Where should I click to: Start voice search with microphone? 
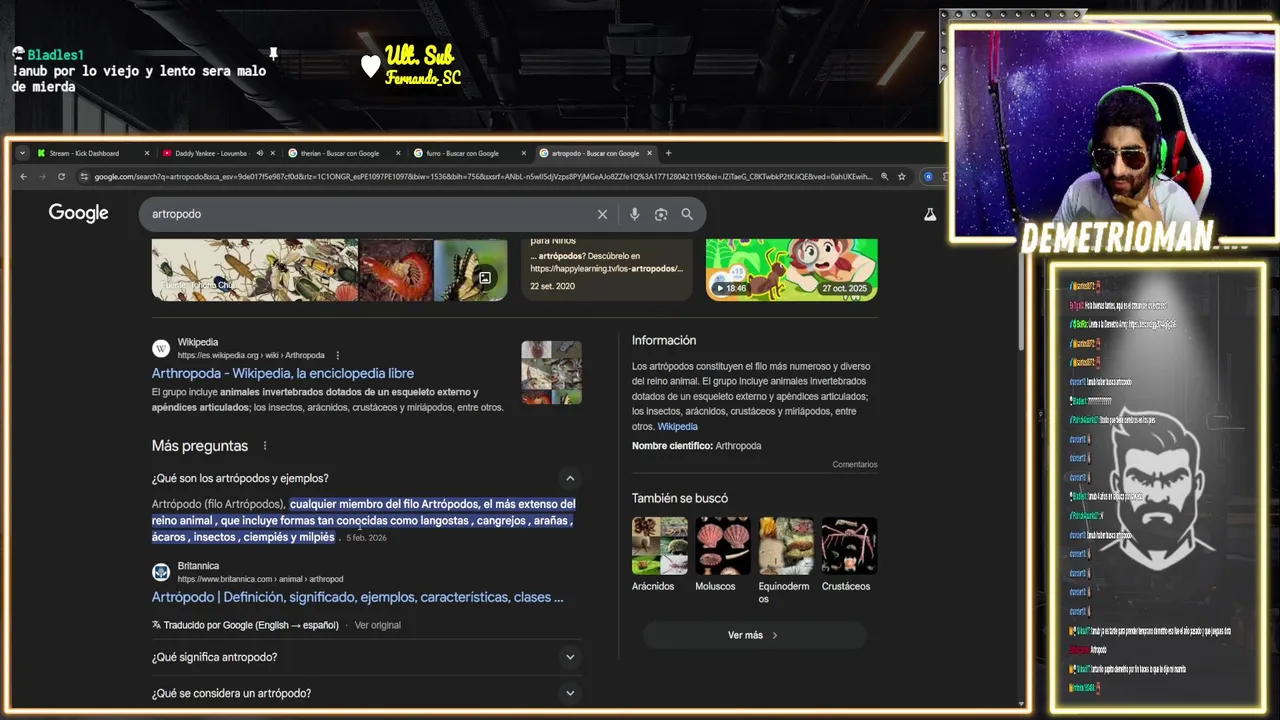[634, 214]
